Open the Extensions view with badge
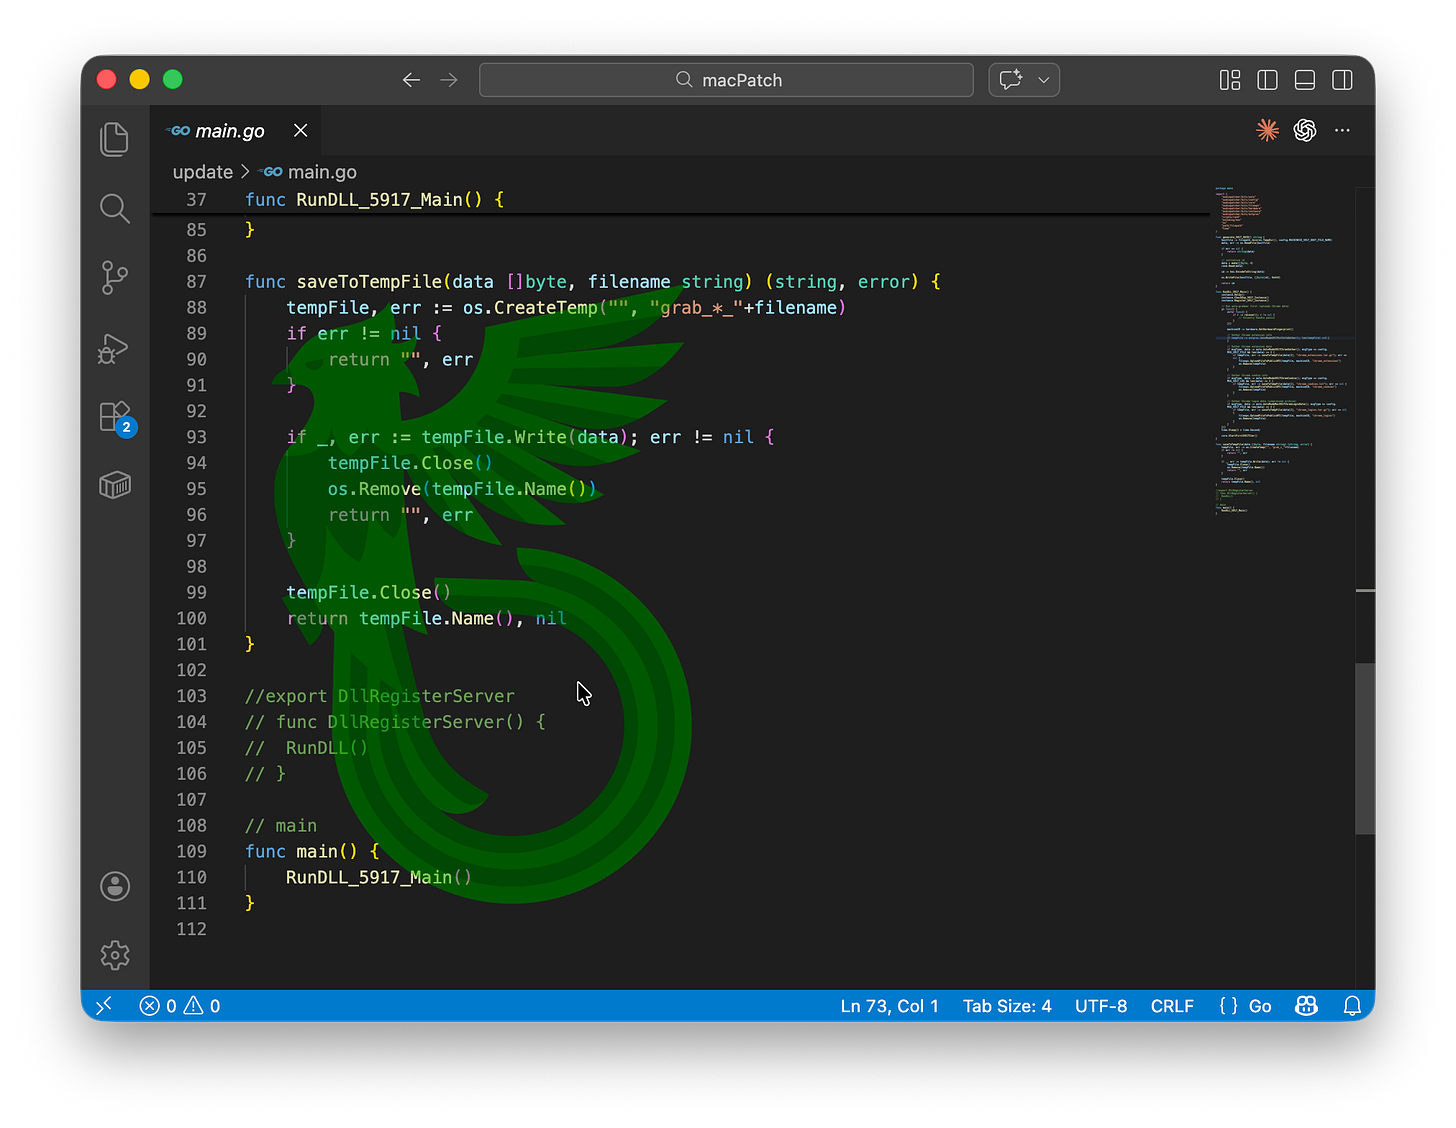This screenshot has width=1456, height=1128. coord(115,416)
